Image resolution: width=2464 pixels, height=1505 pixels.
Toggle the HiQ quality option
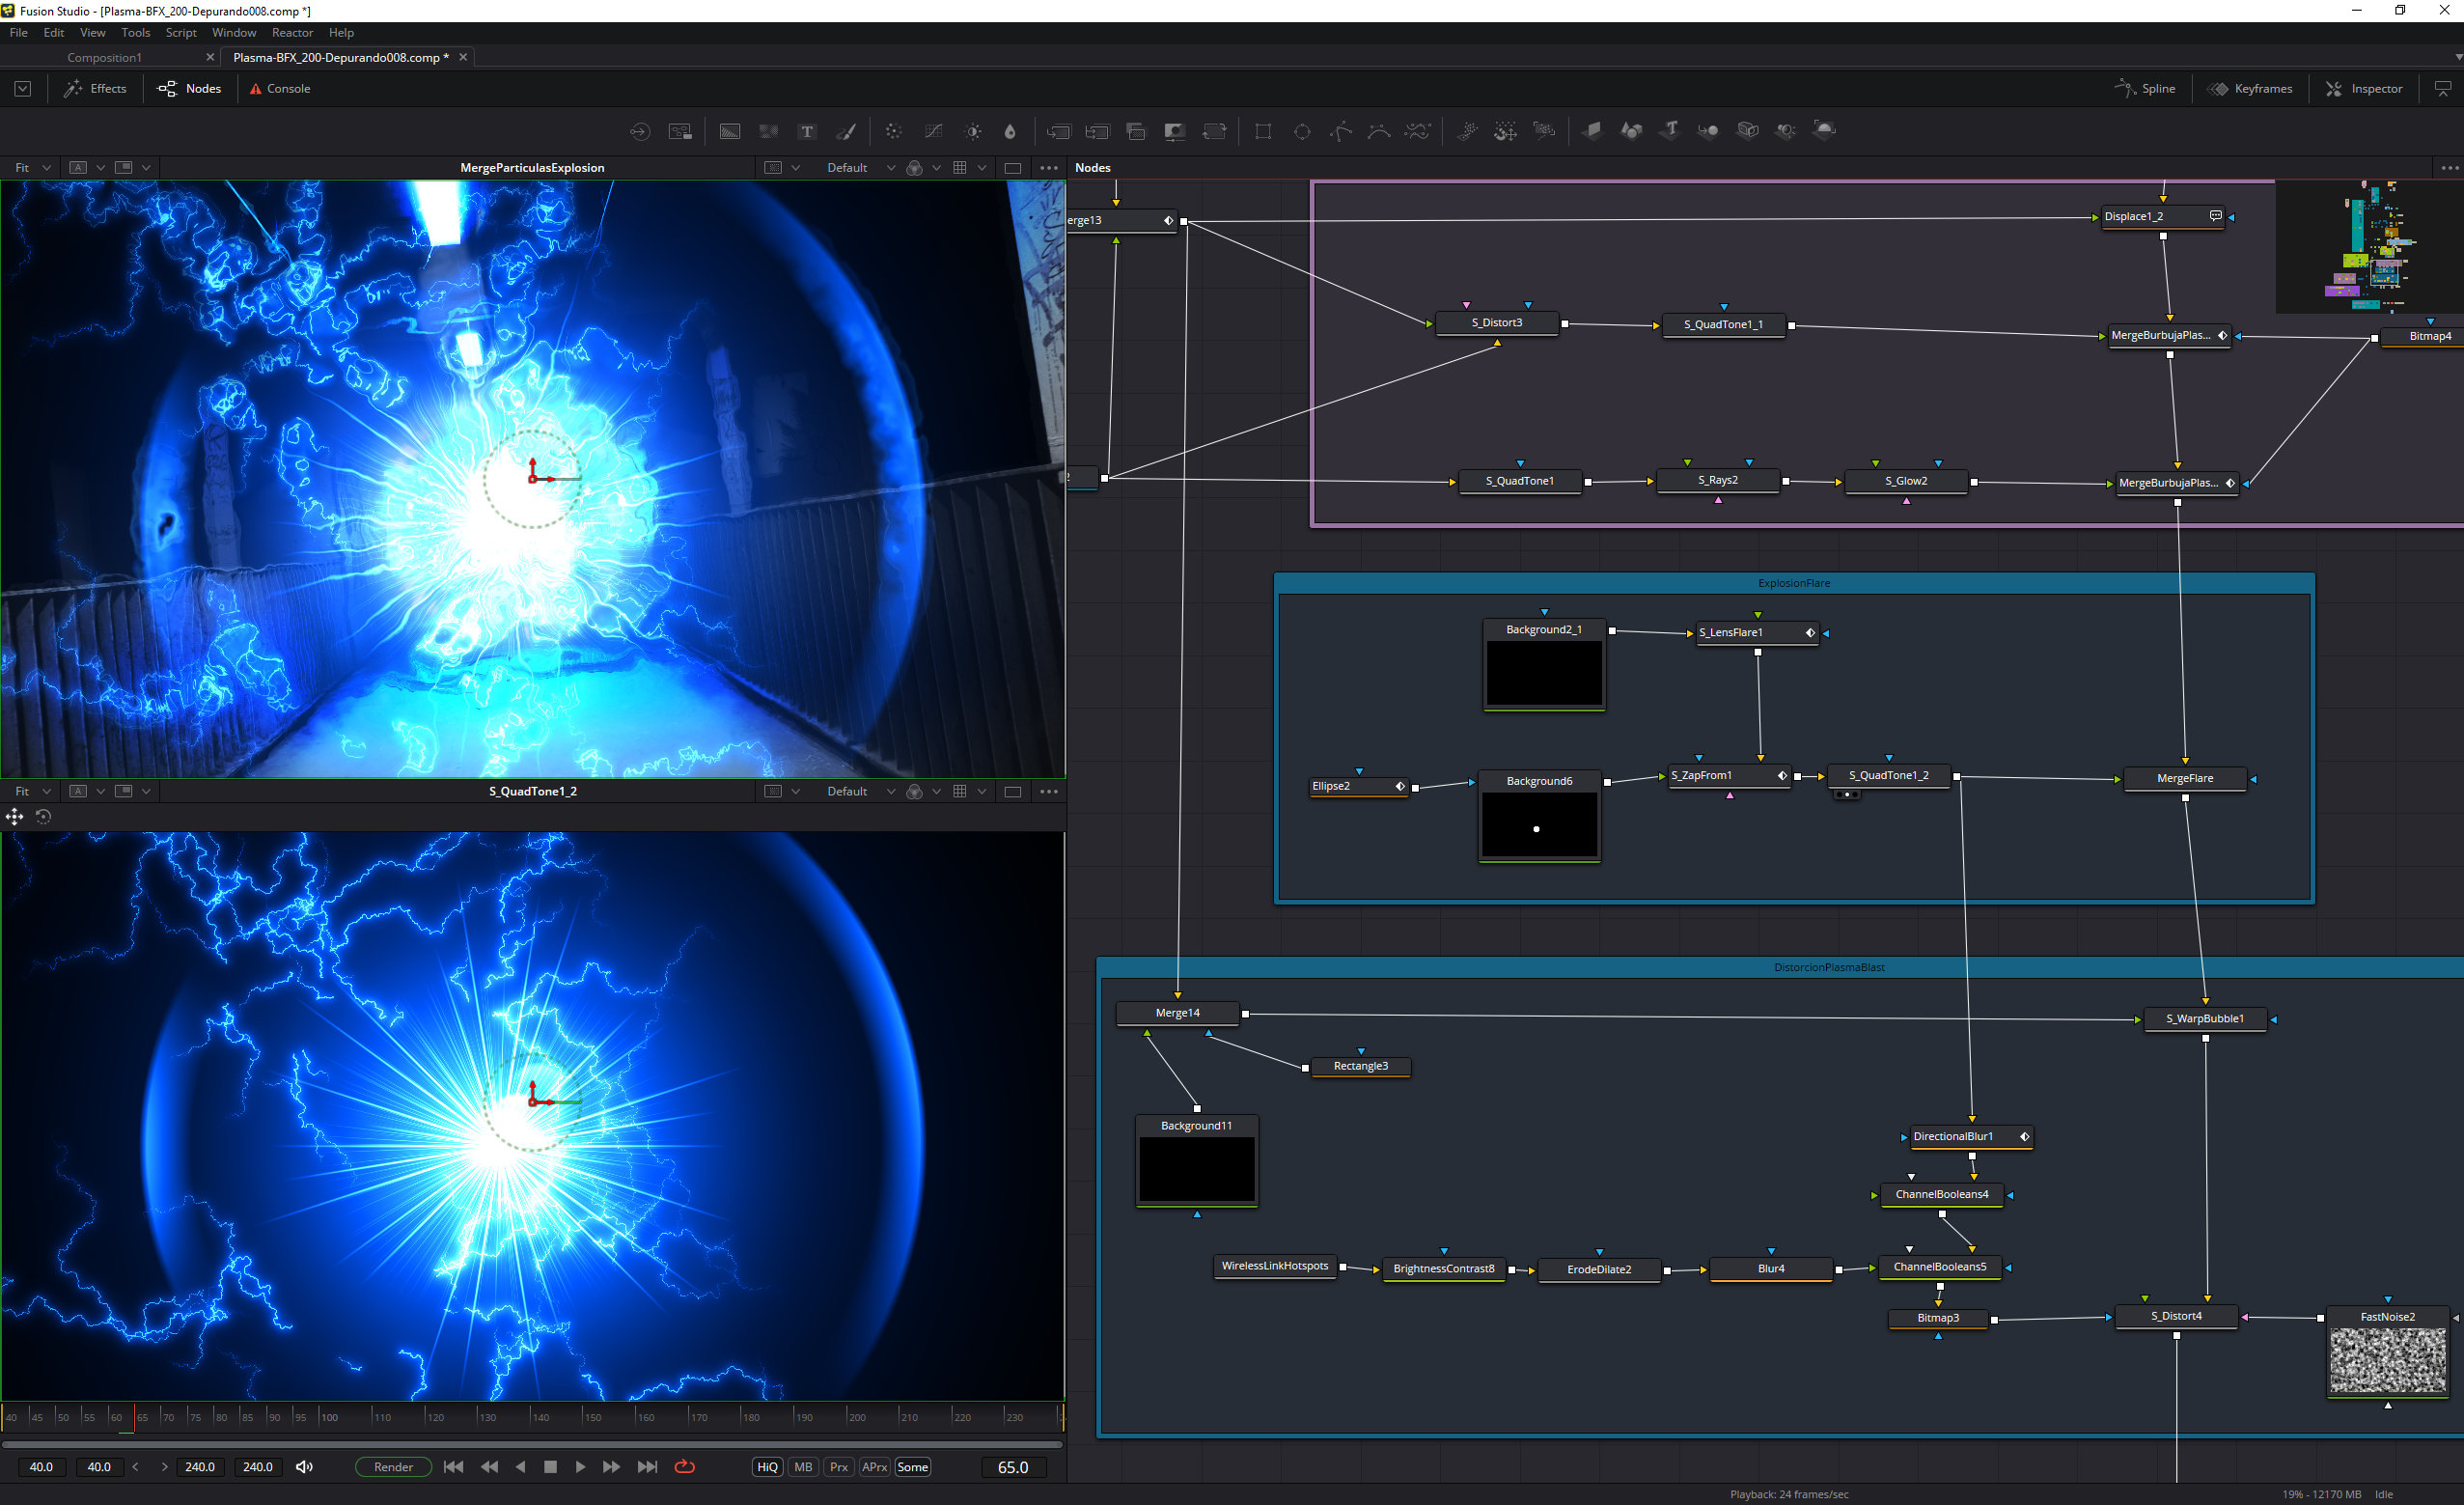click(767, 1467)
